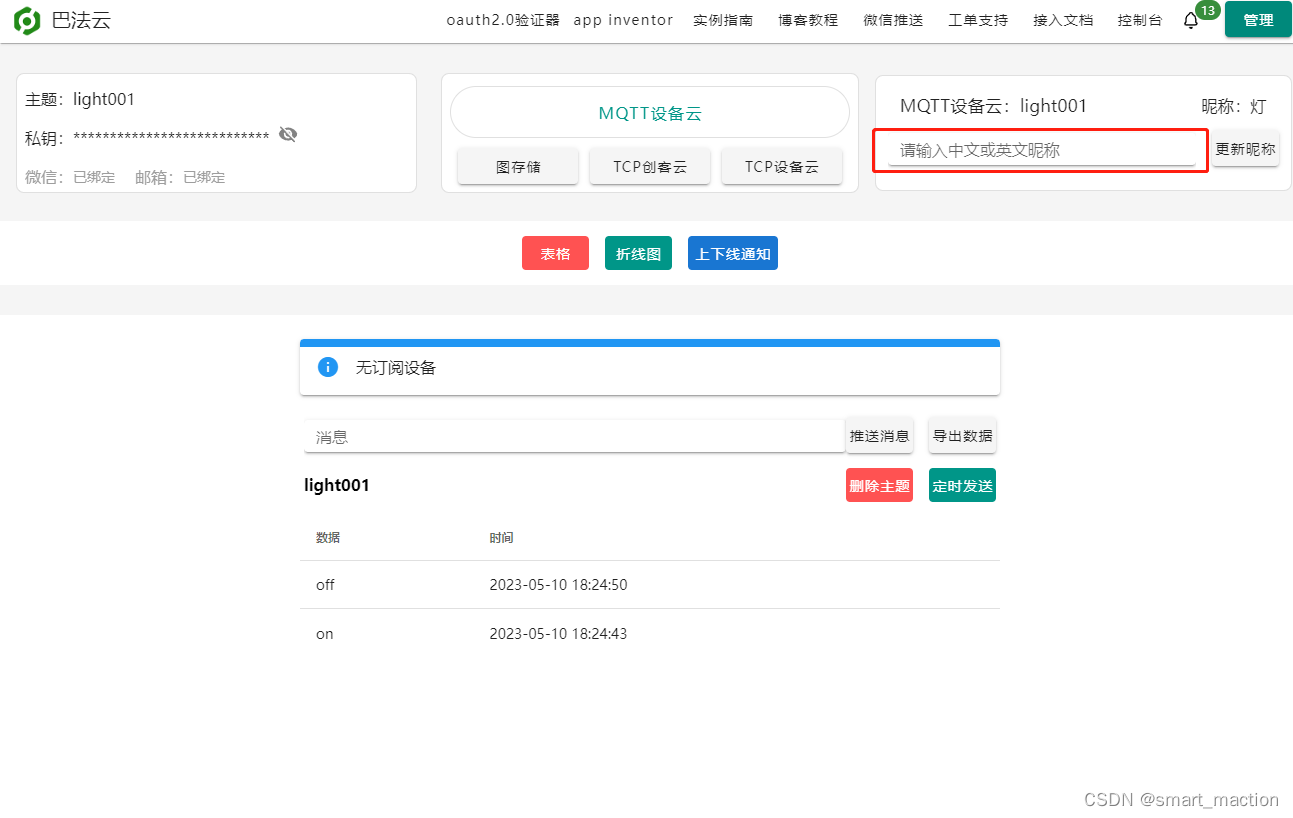Open 接入文档 nav link
This screenshot has height=818, width=1293.
tap(1063, 20)
